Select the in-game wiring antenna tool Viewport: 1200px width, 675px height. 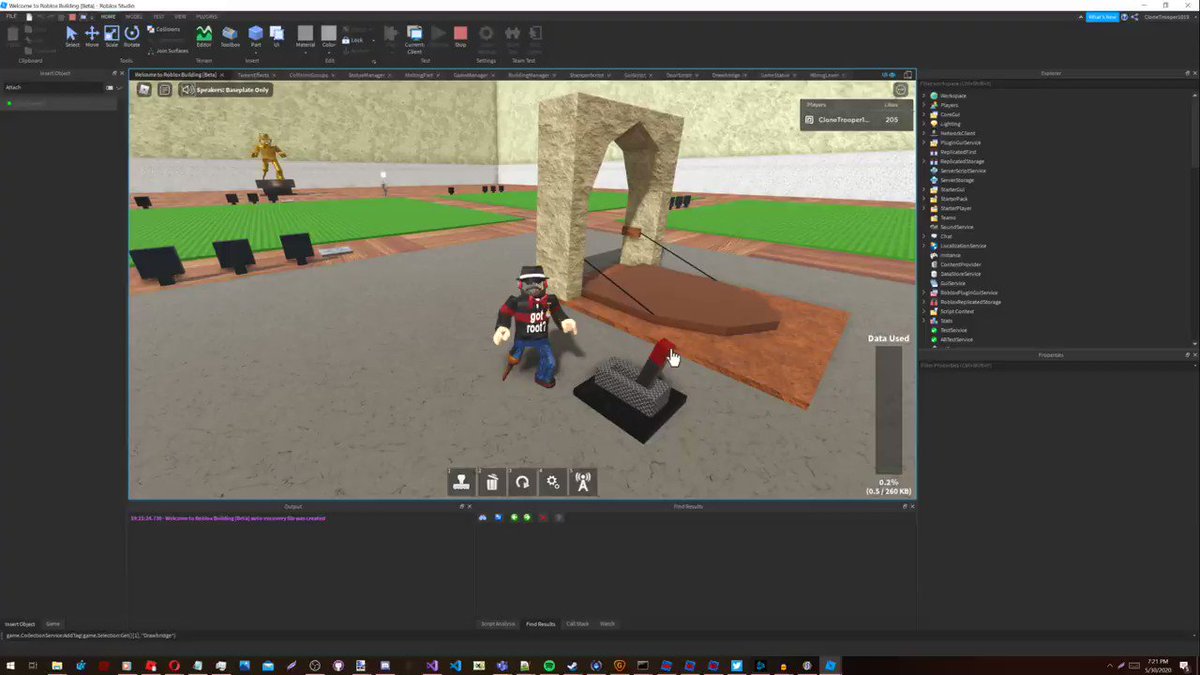(x=582, y=482)
